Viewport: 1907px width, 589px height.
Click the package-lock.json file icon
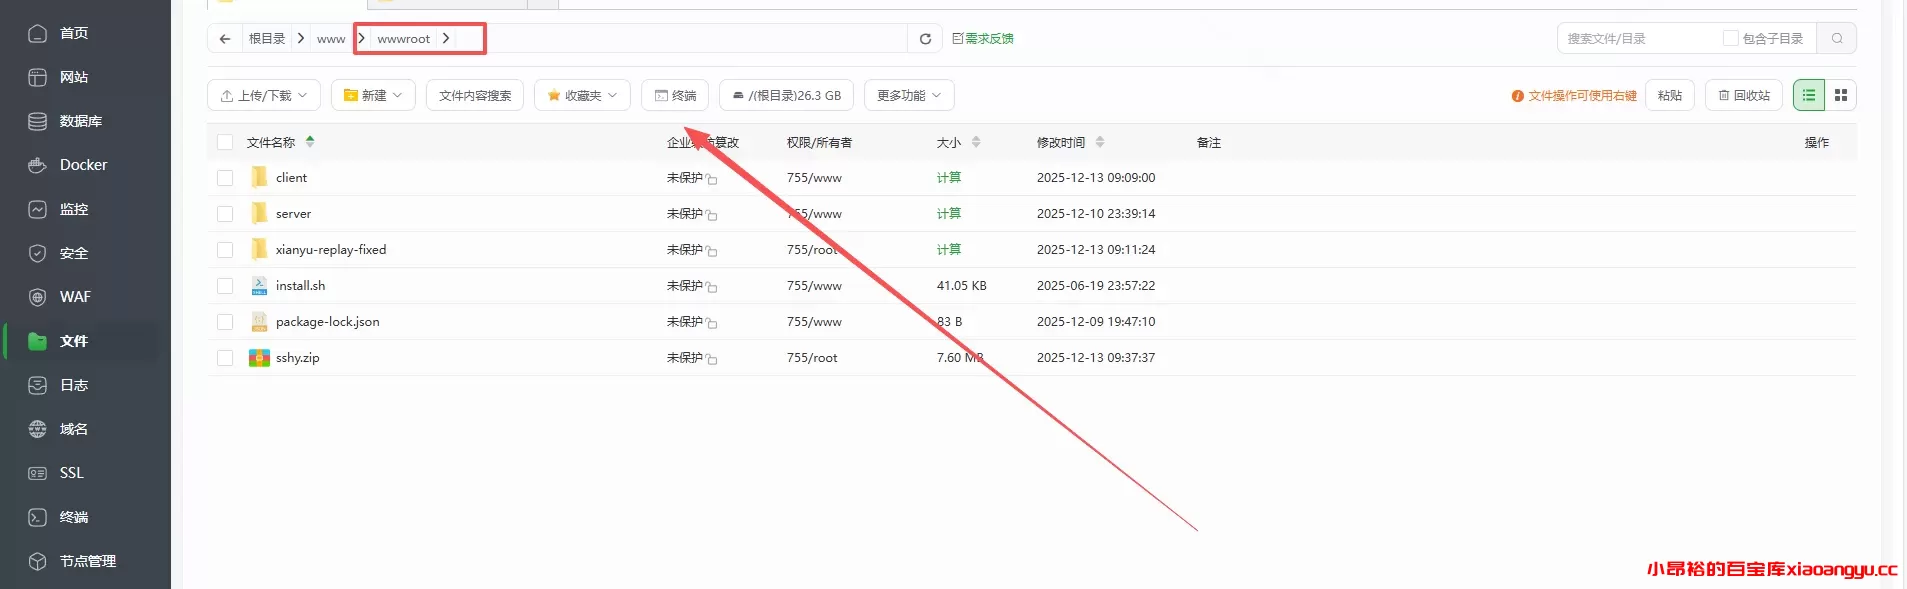[x=259, y=321]
